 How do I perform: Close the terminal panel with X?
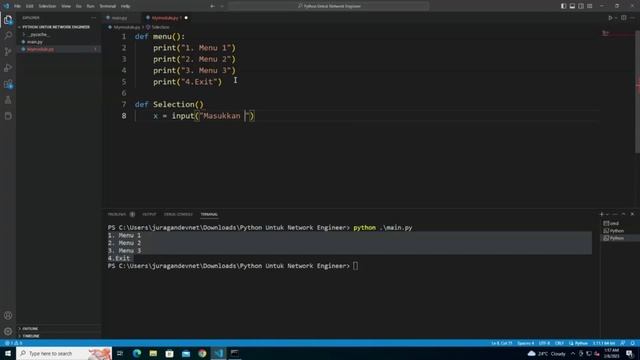coord(632,214)
